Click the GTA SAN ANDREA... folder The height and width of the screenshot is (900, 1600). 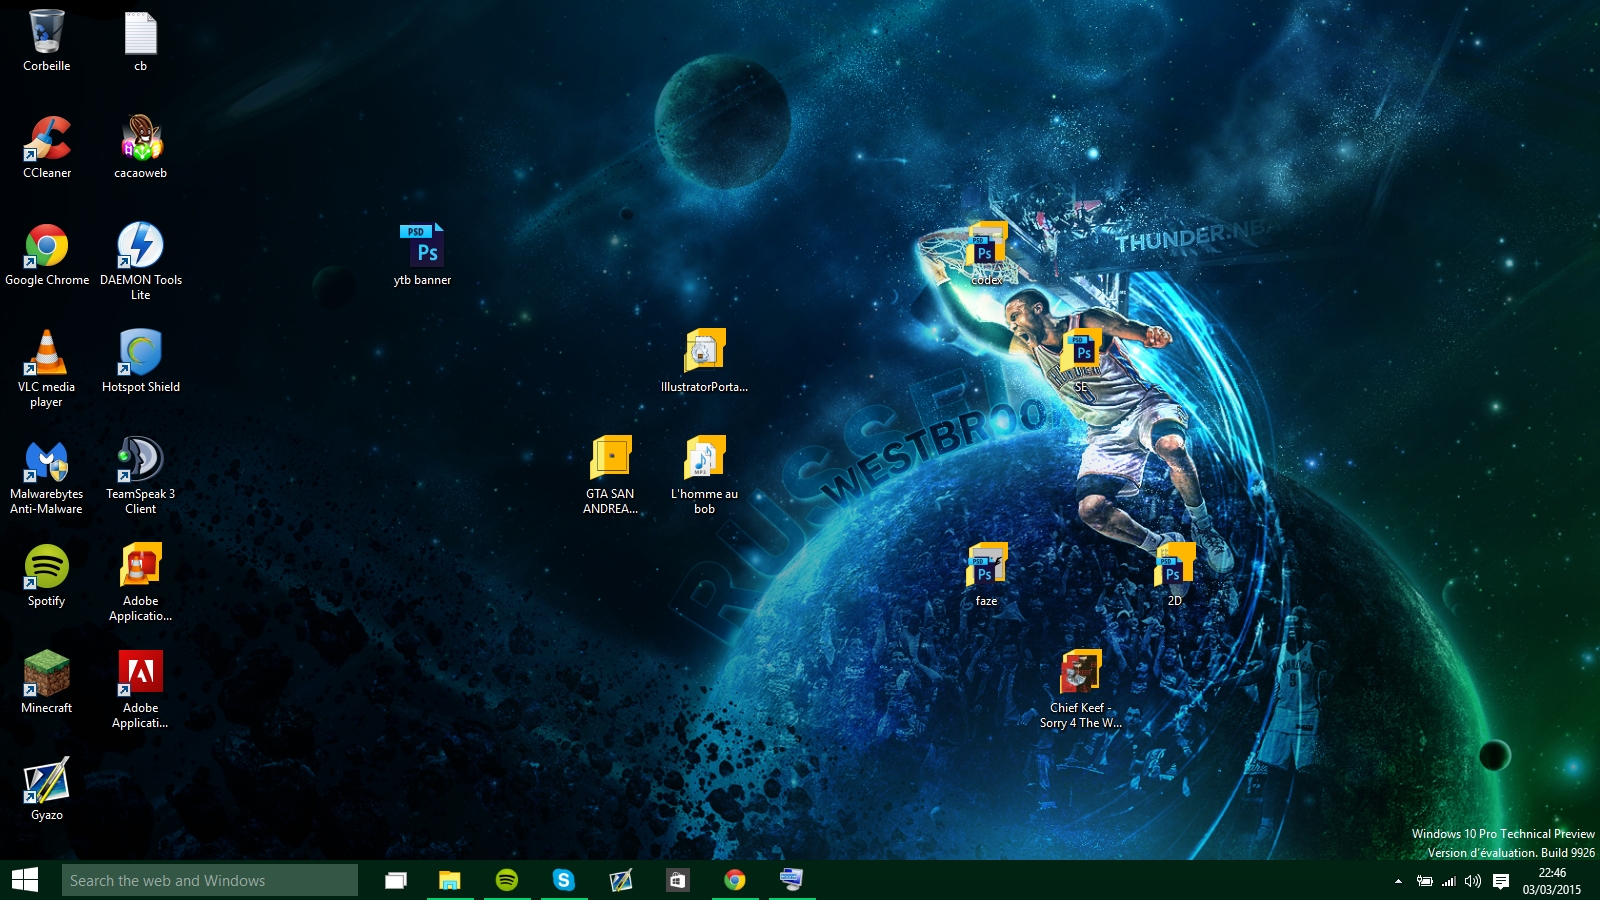[x=610, y=476]
